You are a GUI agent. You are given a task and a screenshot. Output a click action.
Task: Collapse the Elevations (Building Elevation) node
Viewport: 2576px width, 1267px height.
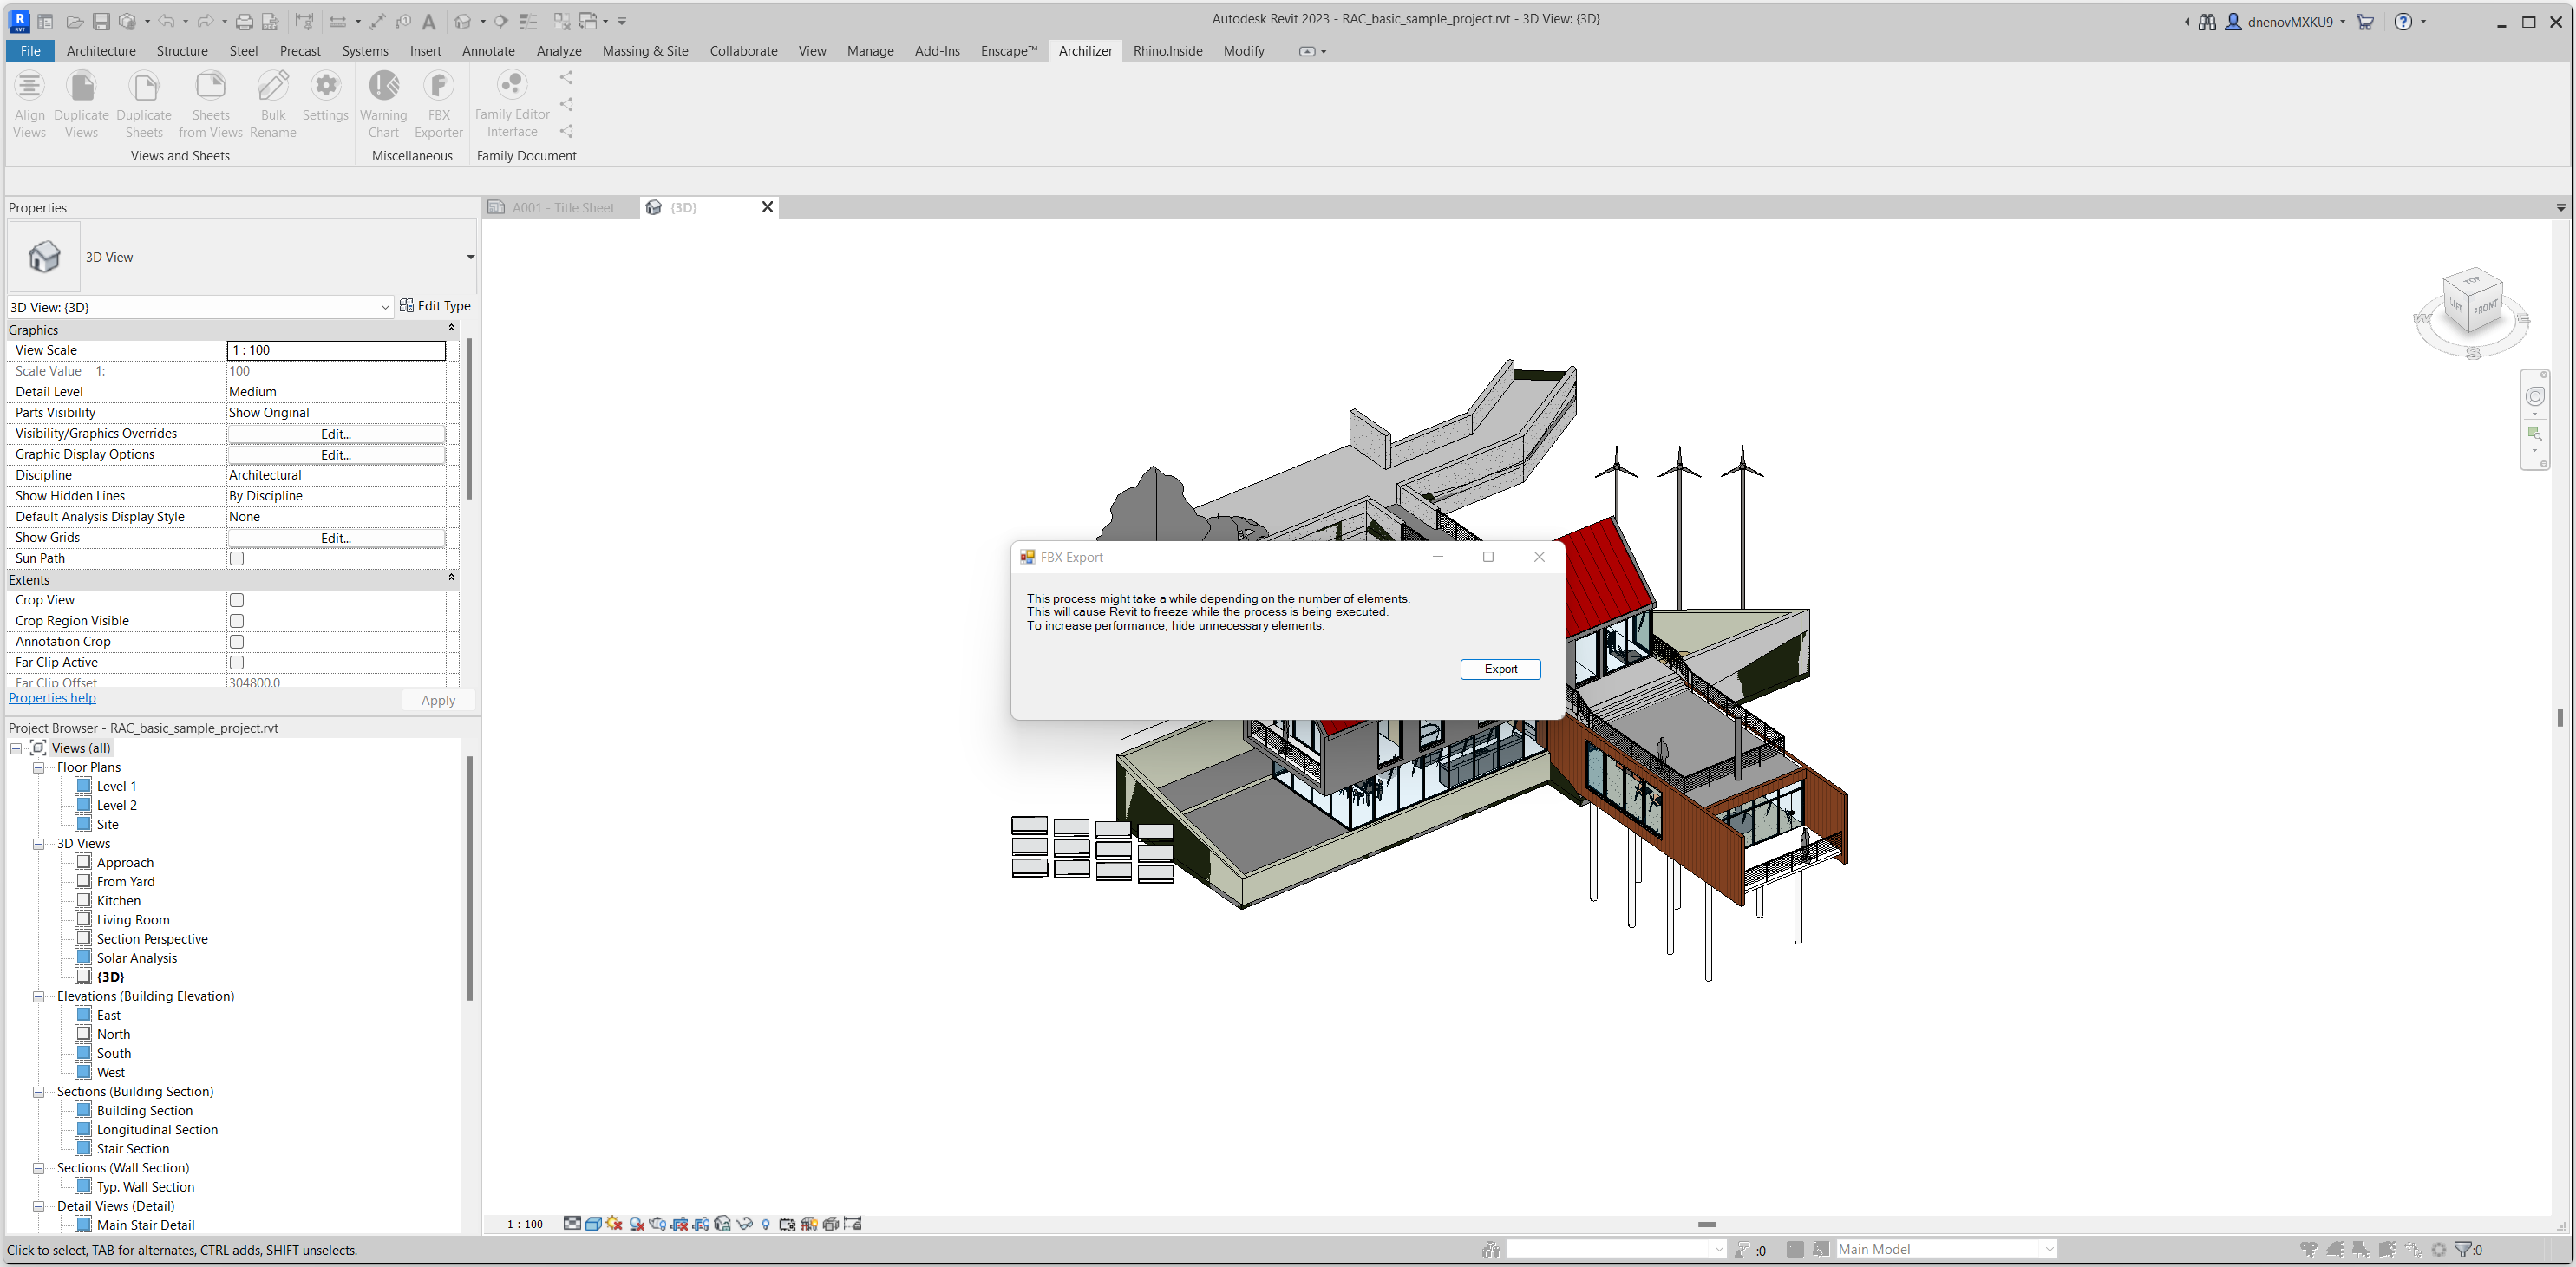[38, 997]
